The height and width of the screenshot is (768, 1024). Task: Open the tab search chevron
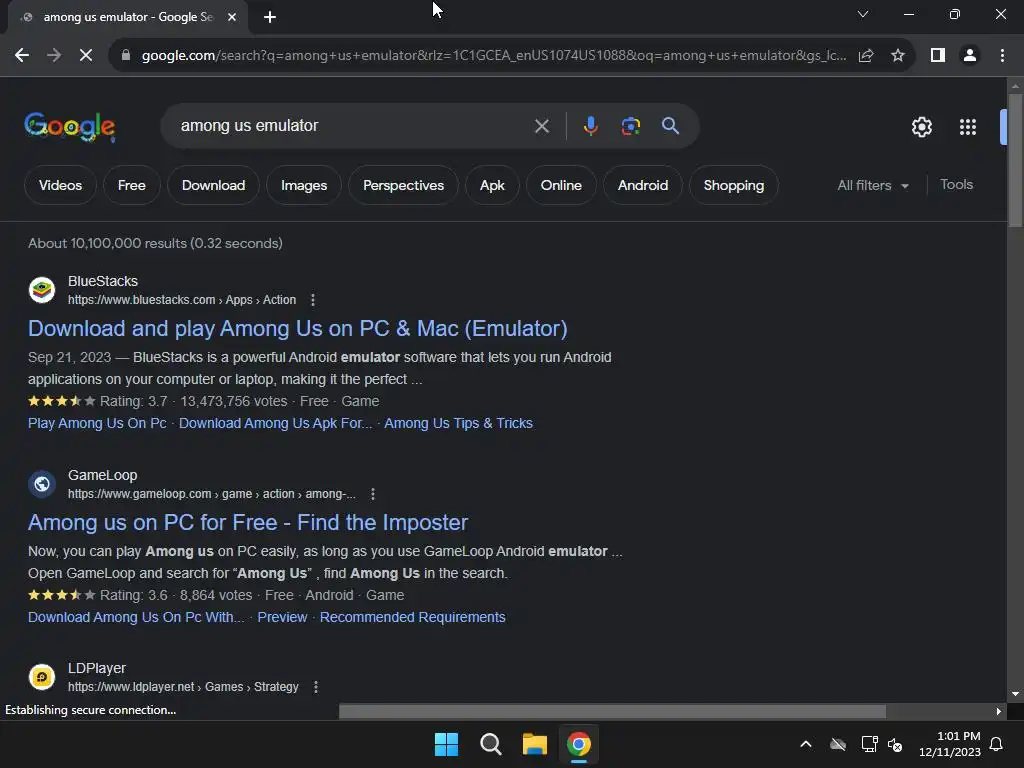(863, 14)
